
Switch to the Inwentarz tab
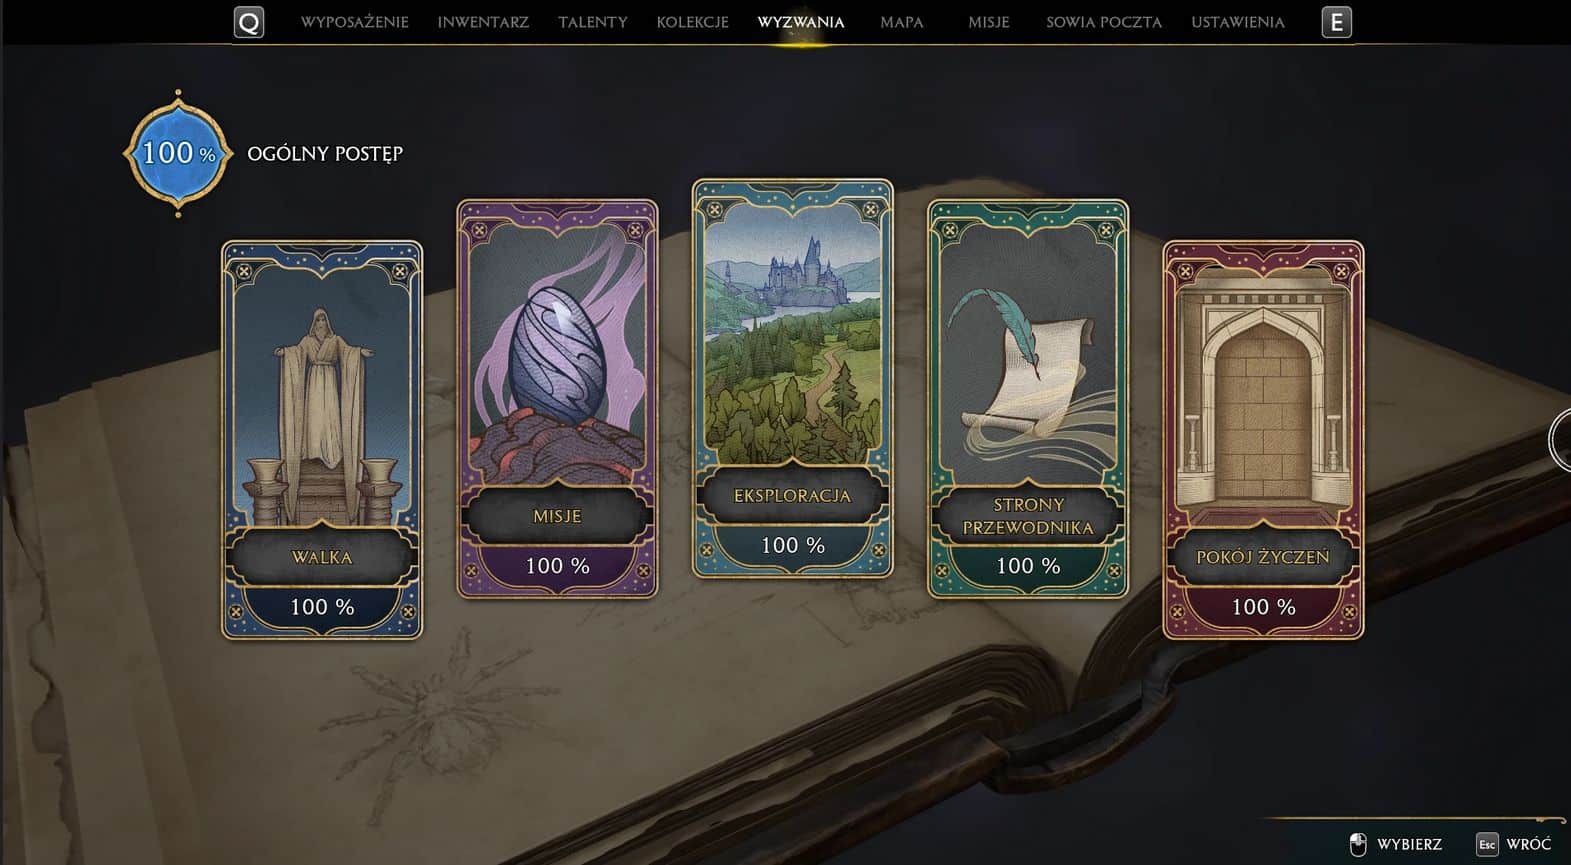click(483, 22)
